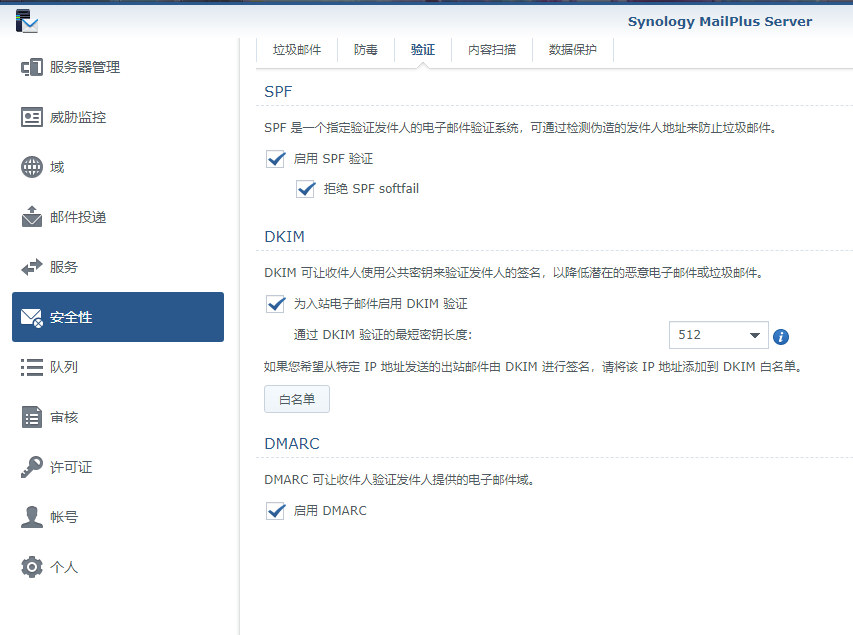Disable 启用 SPF 验证 checkbox
This screenshot has width=853, height=635.
(x=276, y=159)
